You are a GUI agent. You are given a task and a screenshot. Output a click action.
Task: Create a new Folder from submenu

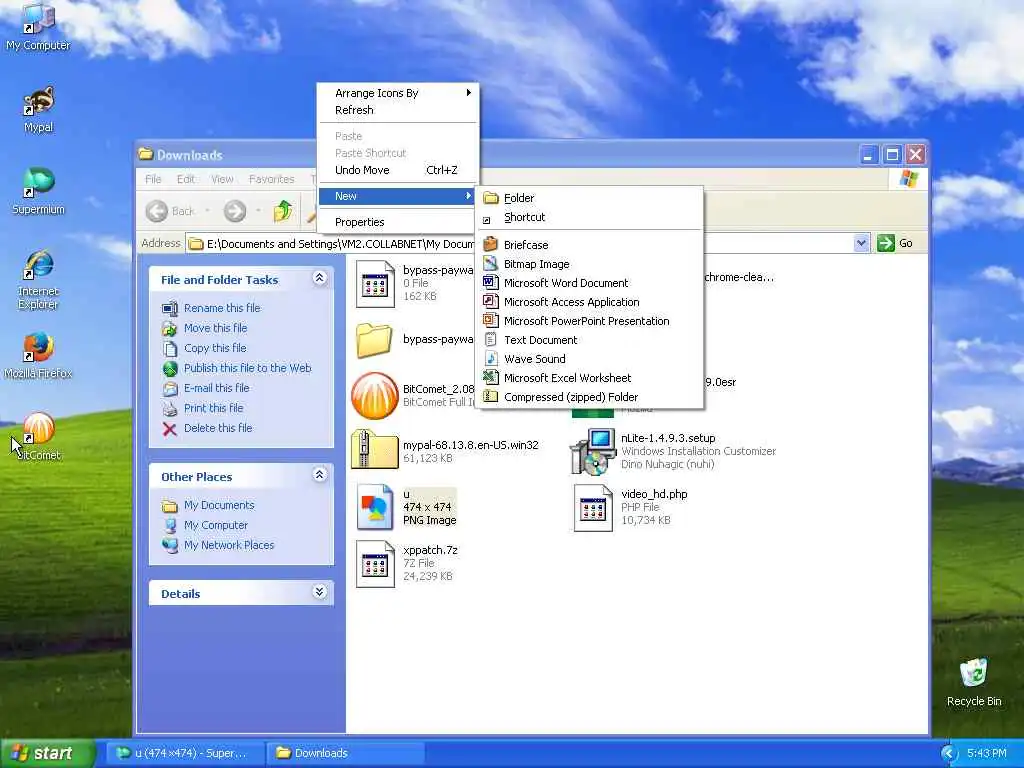(590, 198)
